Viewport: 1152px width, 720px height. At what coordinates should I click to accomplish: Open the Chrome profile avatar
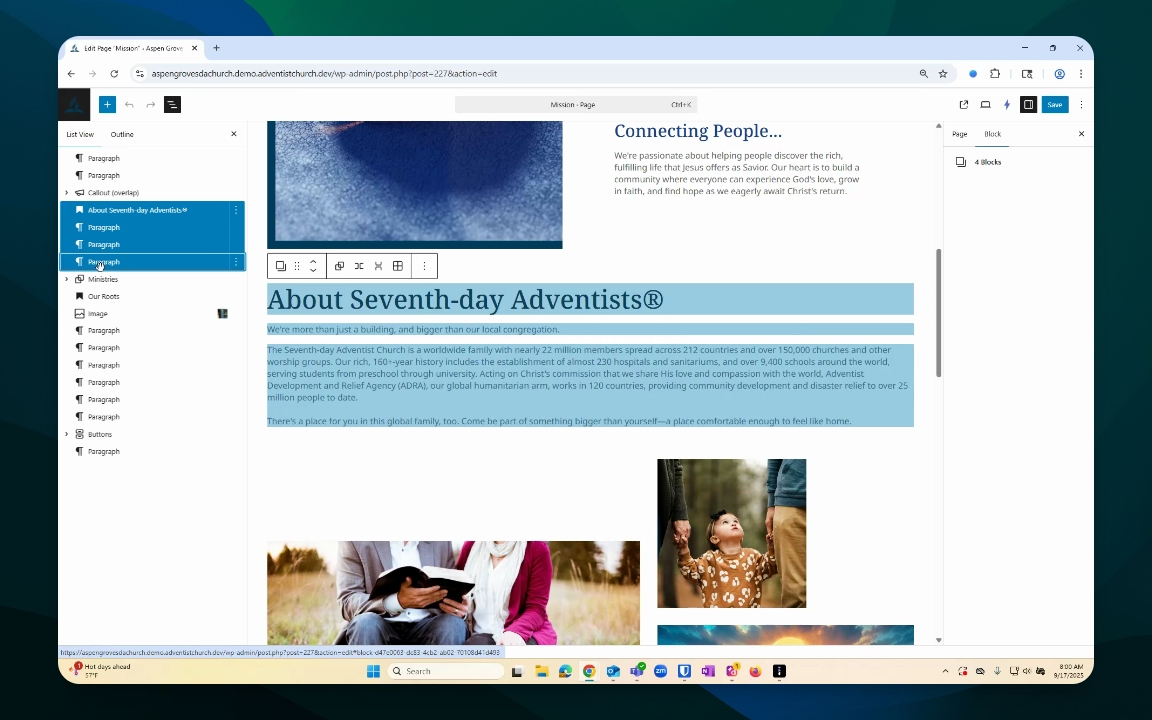point(1059,73)
